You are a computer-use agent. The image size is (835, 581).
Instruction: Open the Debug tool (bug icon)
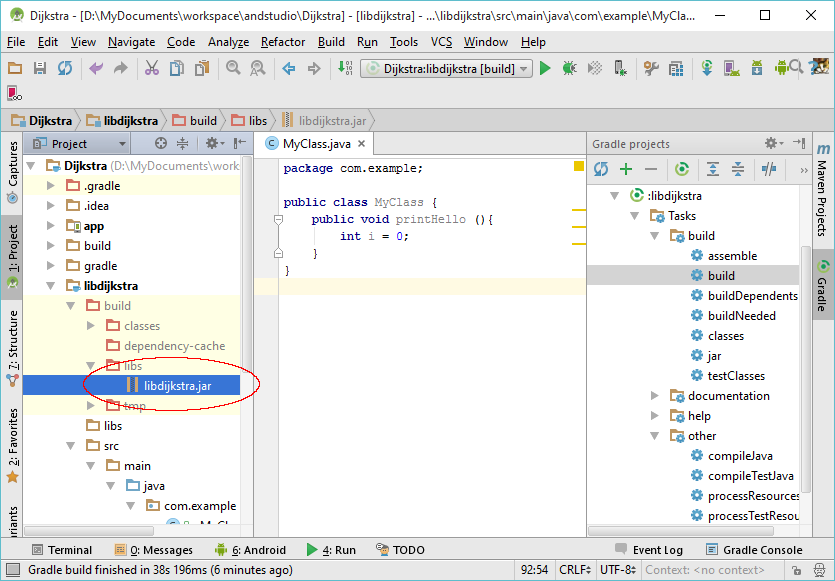click(x=568, y=70)
